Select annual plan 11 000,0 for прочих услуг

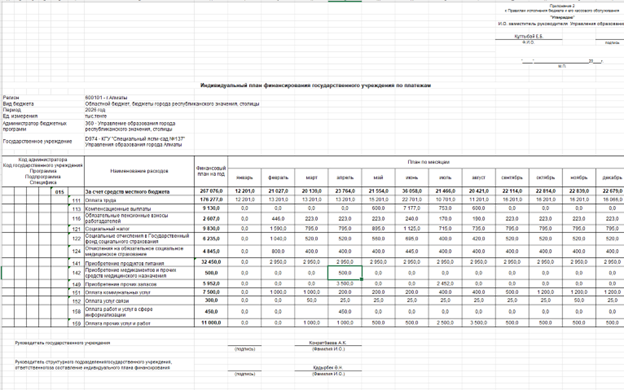tap(211, 323)
